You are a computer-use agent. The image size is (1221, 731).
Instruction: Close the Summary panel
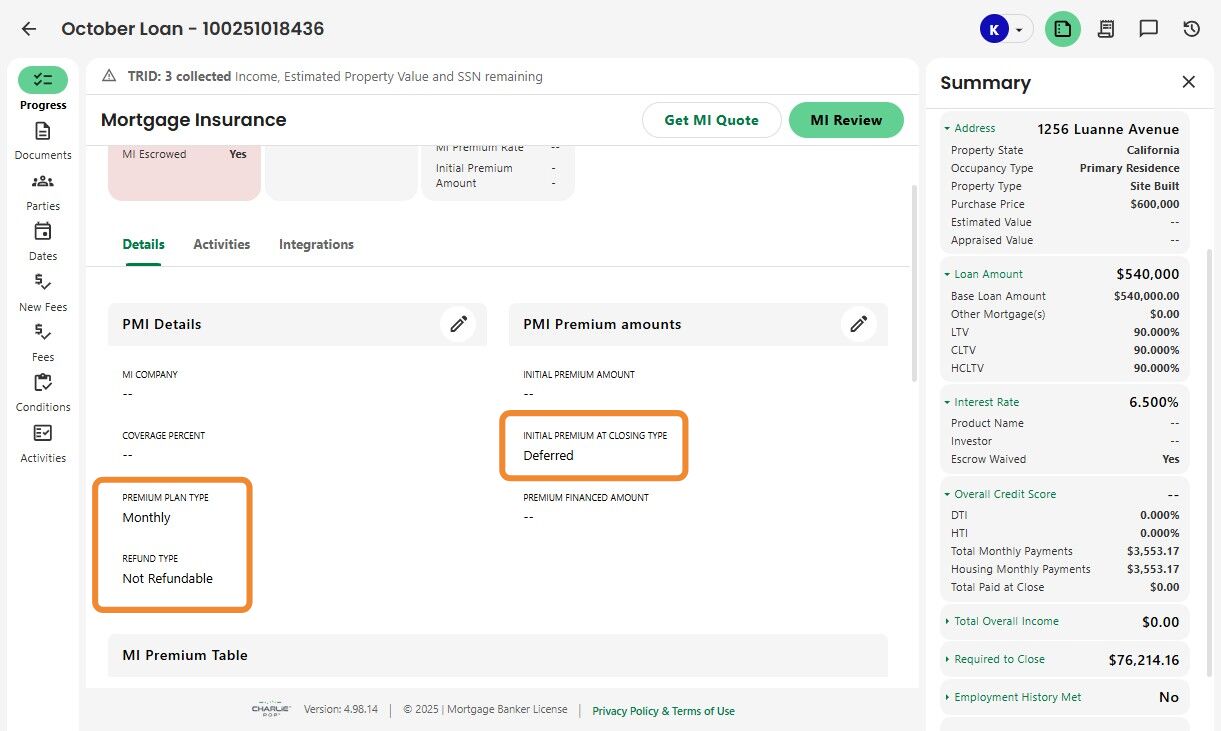tap(1188, 82)
